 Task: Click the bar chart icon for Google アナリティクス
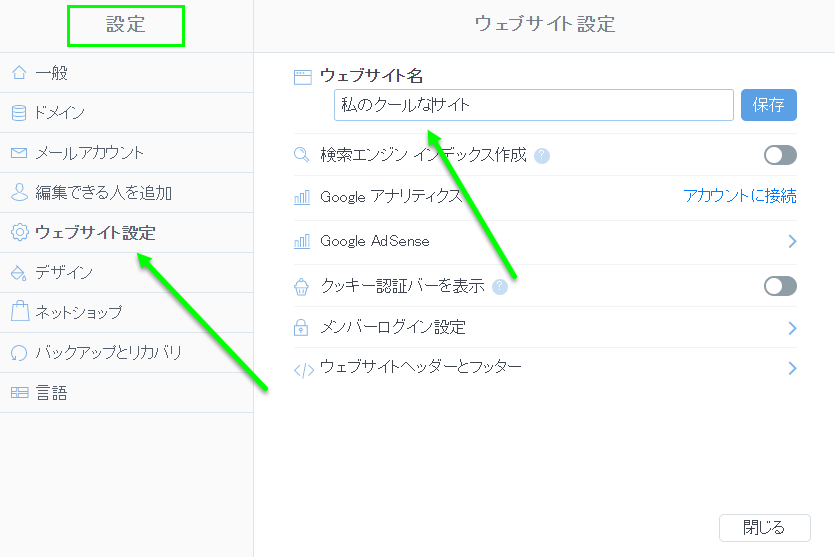[302, 198]
